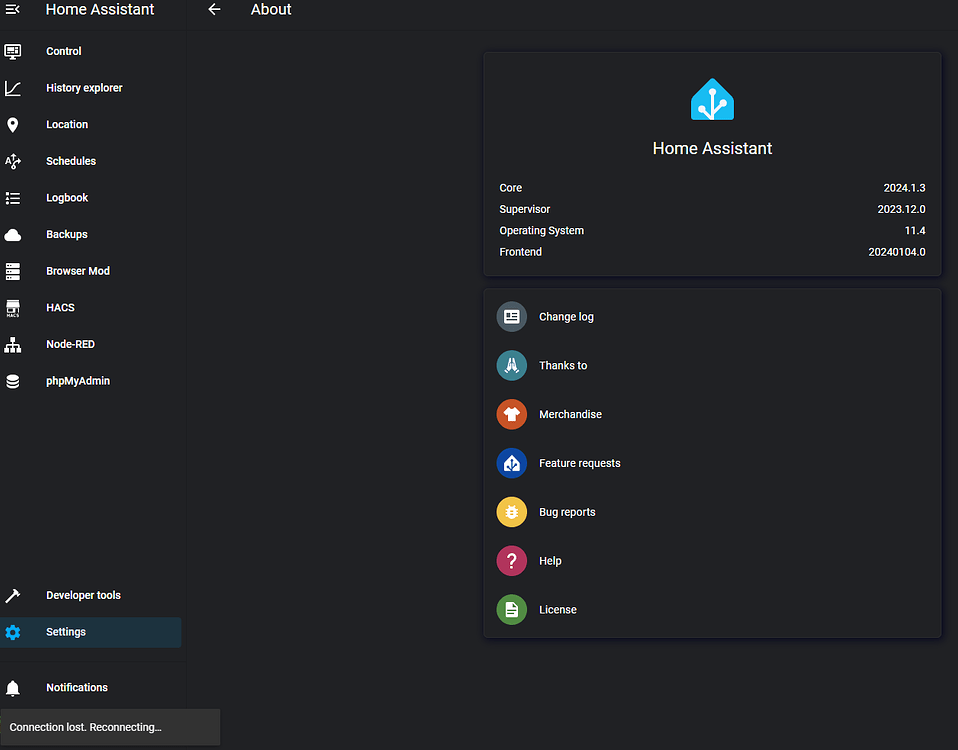Click the Help question mark icon
The width and height of the screenshot is (958, 750).
[511, 561]
